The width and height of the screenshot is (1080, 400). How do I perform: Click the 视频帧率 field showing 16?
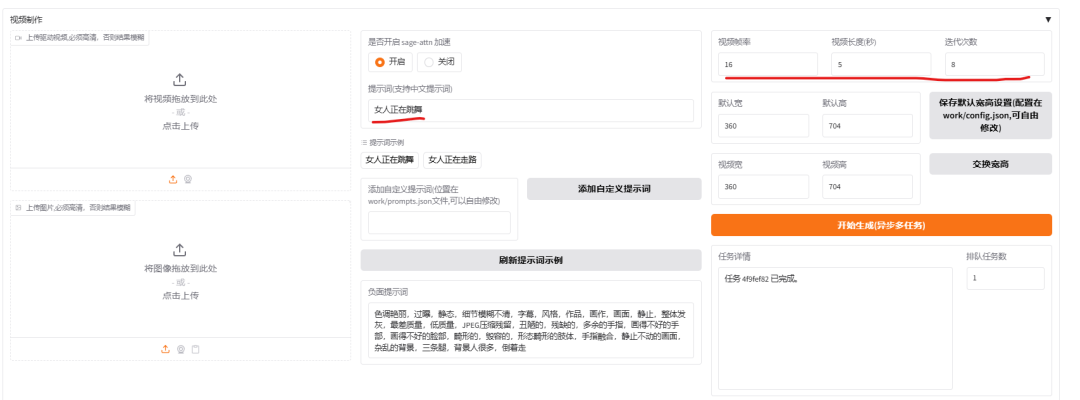[x=768, y=64]
